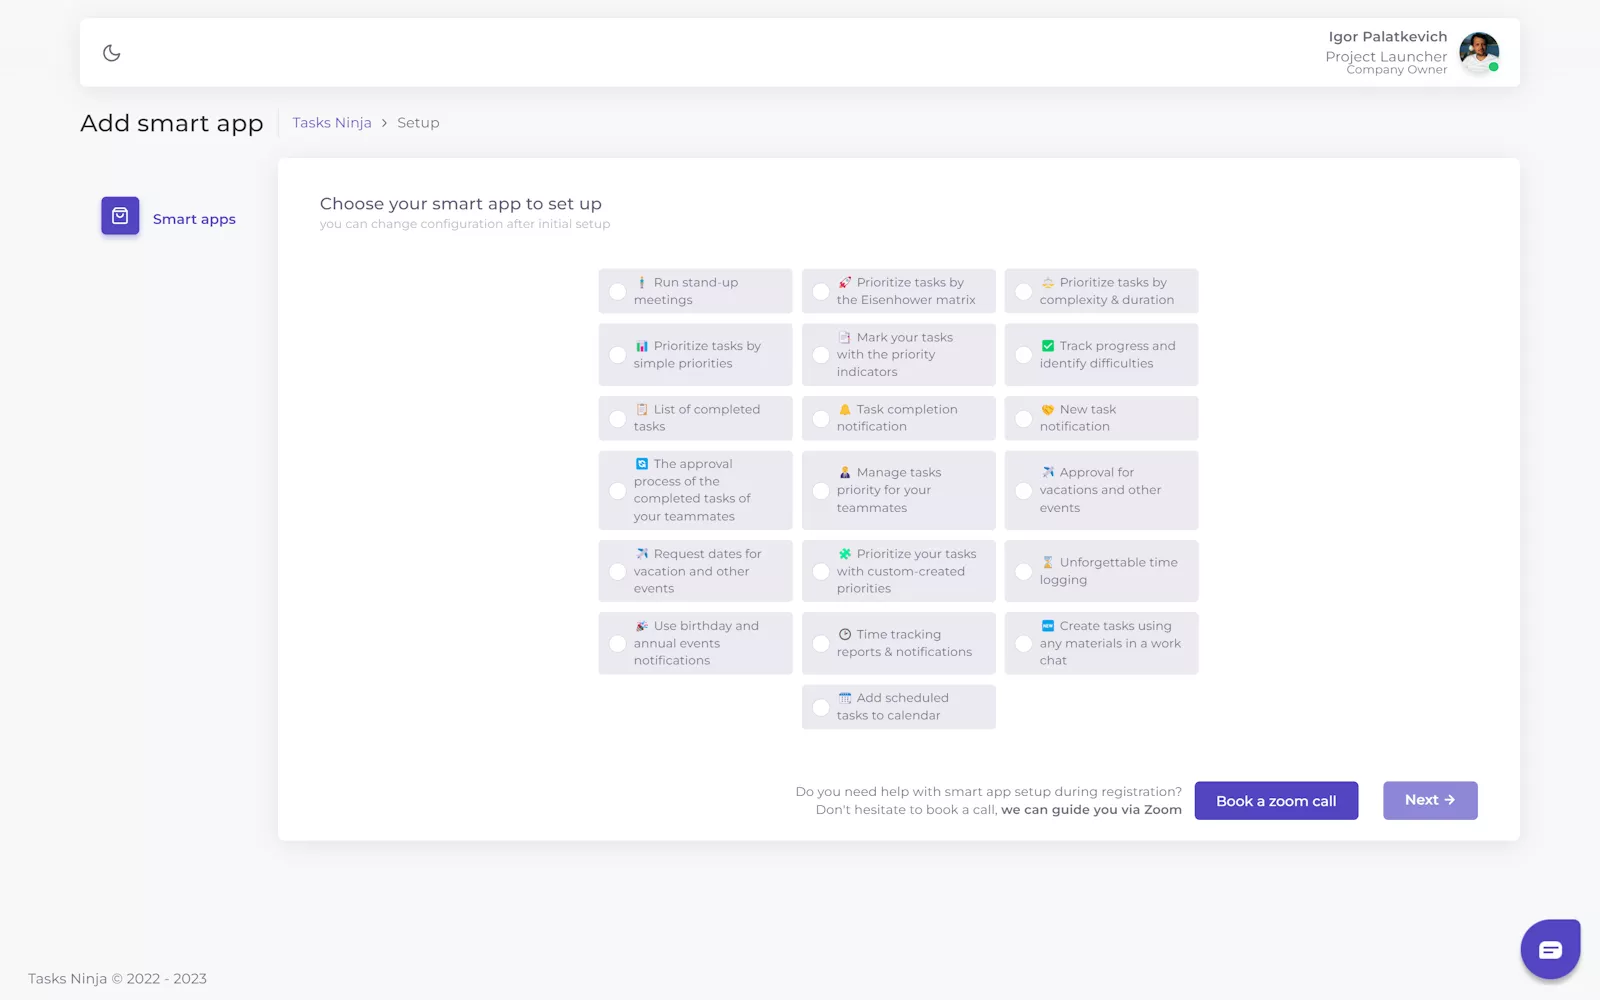Choose Create tasks using any materials option

[x=1101, y=643]
